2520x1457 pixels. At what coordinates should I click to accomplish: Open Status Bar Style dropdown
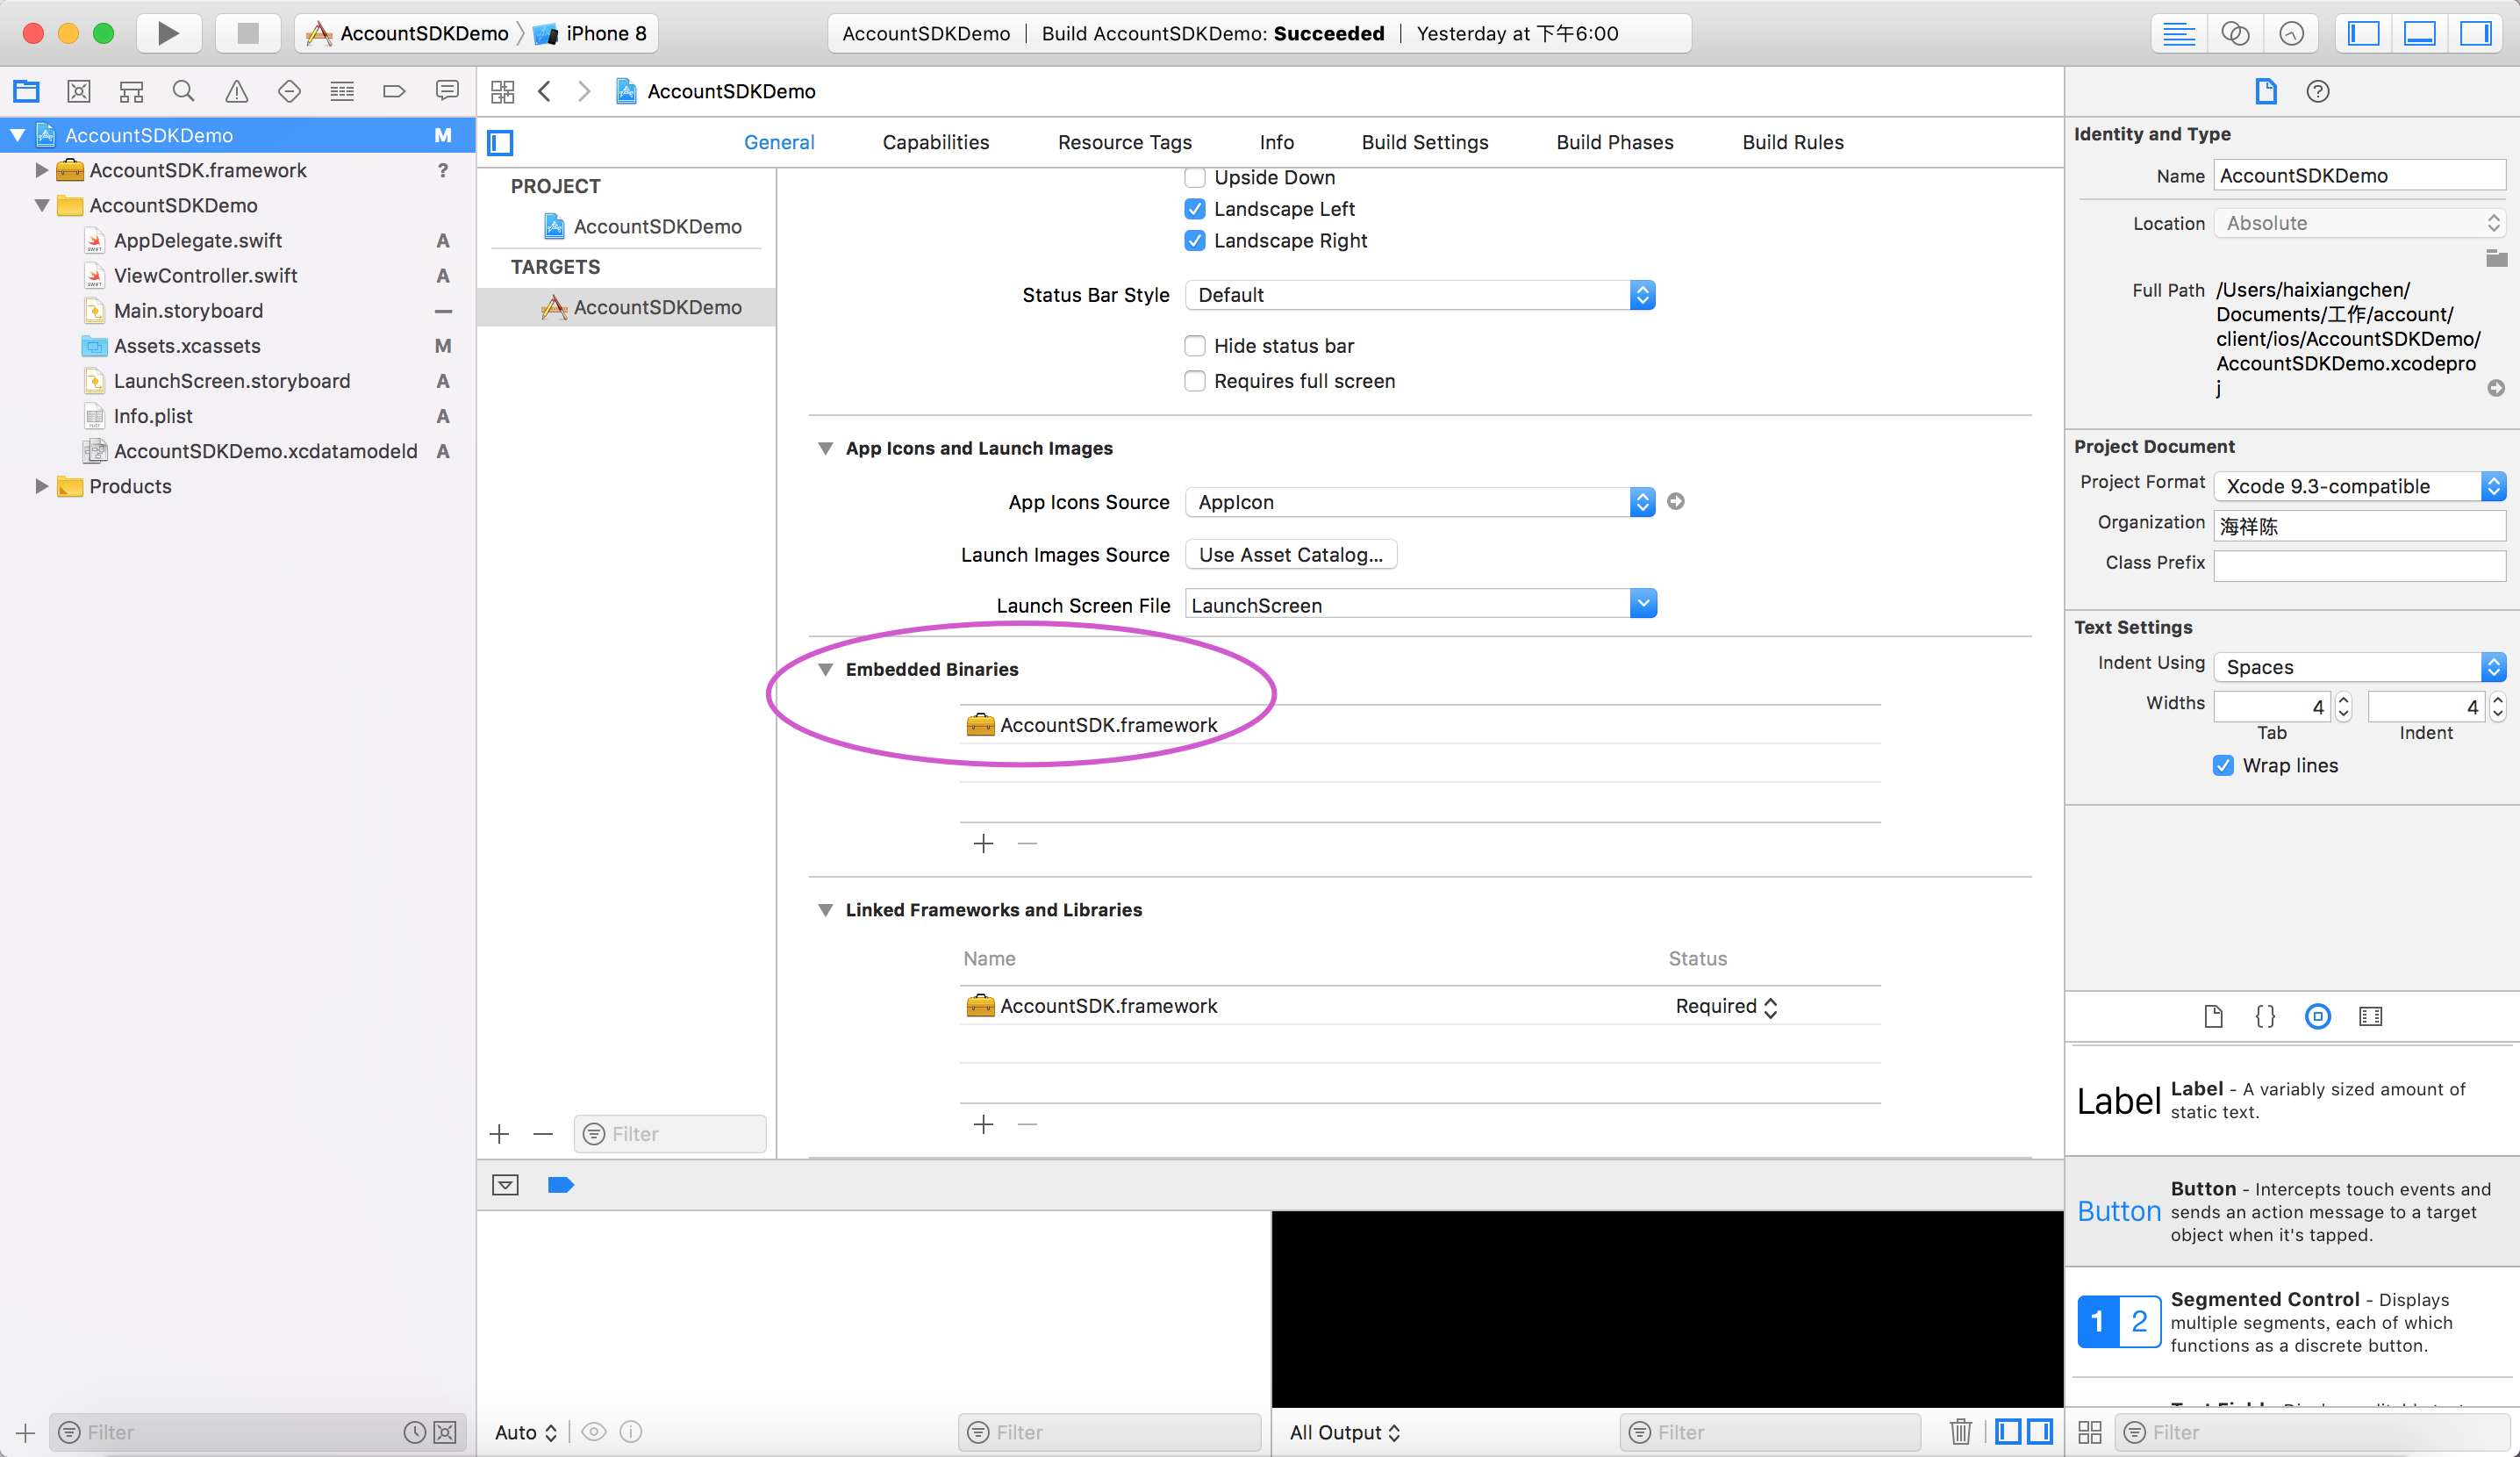coord(1420,295)
